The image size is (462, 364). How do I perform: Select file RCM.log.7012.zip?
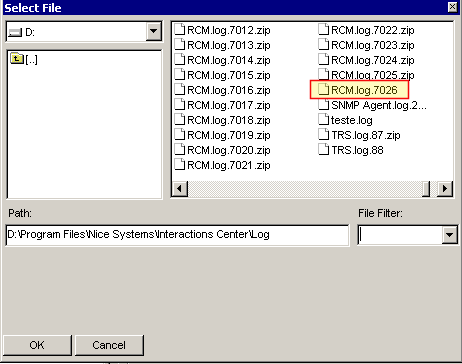click(223, 30)
